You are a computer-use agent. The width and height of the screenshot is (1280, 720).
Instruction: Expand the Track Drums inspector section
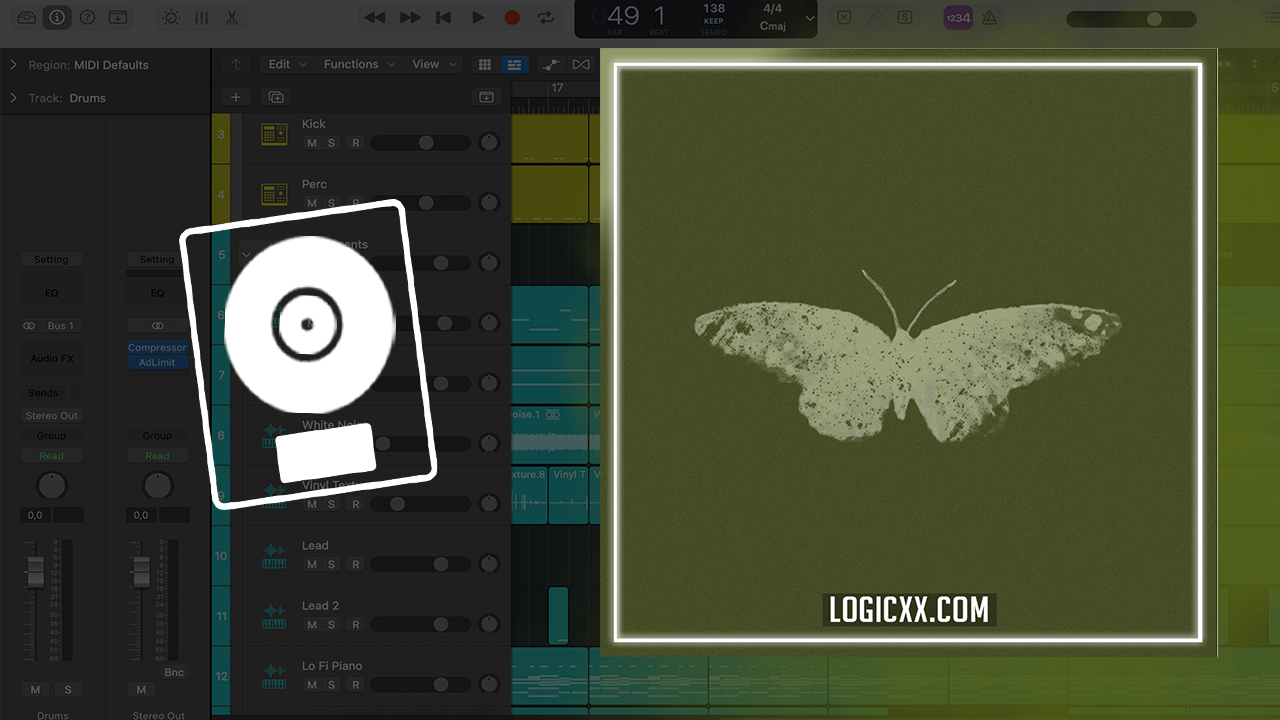click(13, 98)
